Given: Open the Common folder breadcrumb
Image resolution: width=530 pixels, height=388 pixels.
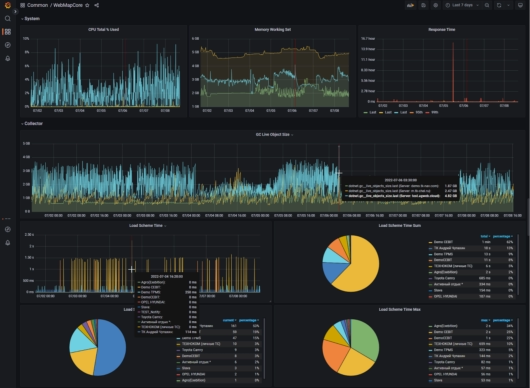Looking at the screenshot, I should (x=37, y=5).
